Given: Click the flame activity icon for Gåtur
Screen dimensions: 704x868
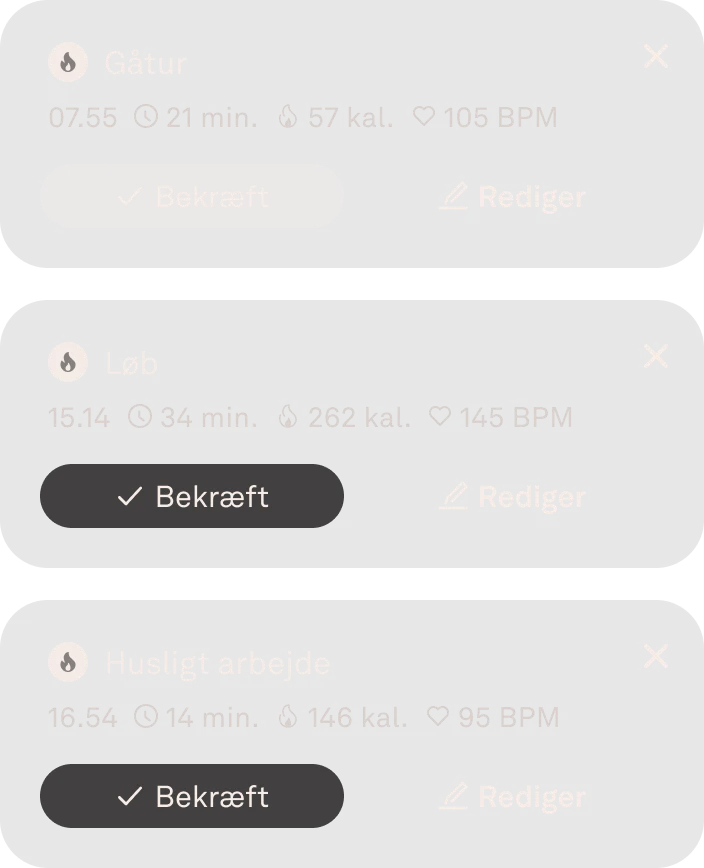Looking at the screenshot, I should [67, 62].
